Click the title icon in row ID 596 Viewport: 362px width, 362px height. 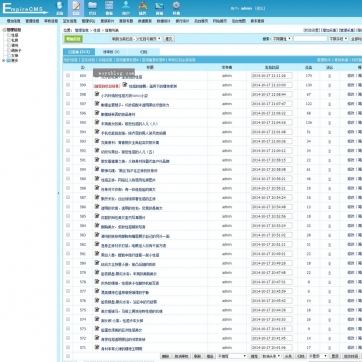pos(97,113)
